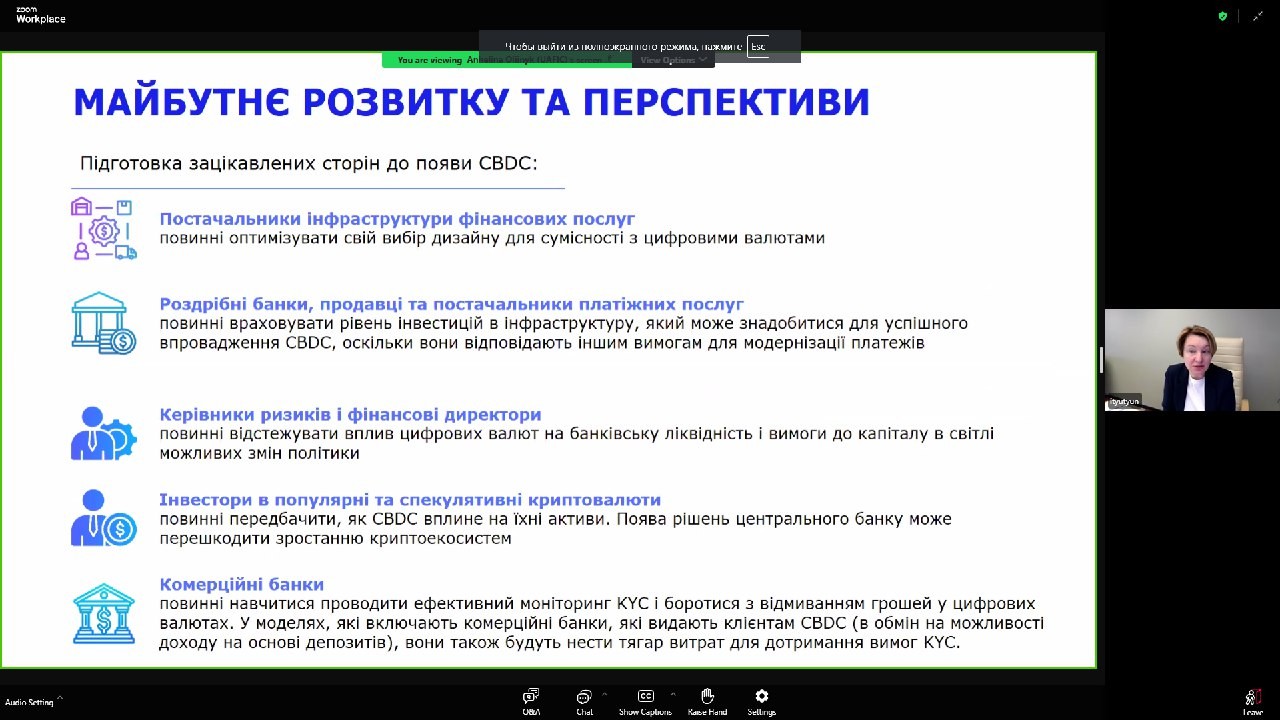Screen dimensions: 1280x720
Task: Click the commercial banks icon on slide
Action: coord(103,613)
